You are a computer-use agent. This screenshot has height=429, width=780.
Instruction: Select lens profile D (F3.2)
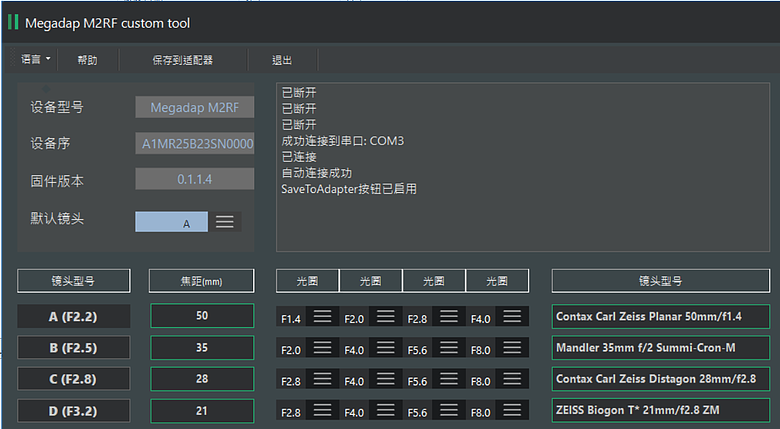74,411
